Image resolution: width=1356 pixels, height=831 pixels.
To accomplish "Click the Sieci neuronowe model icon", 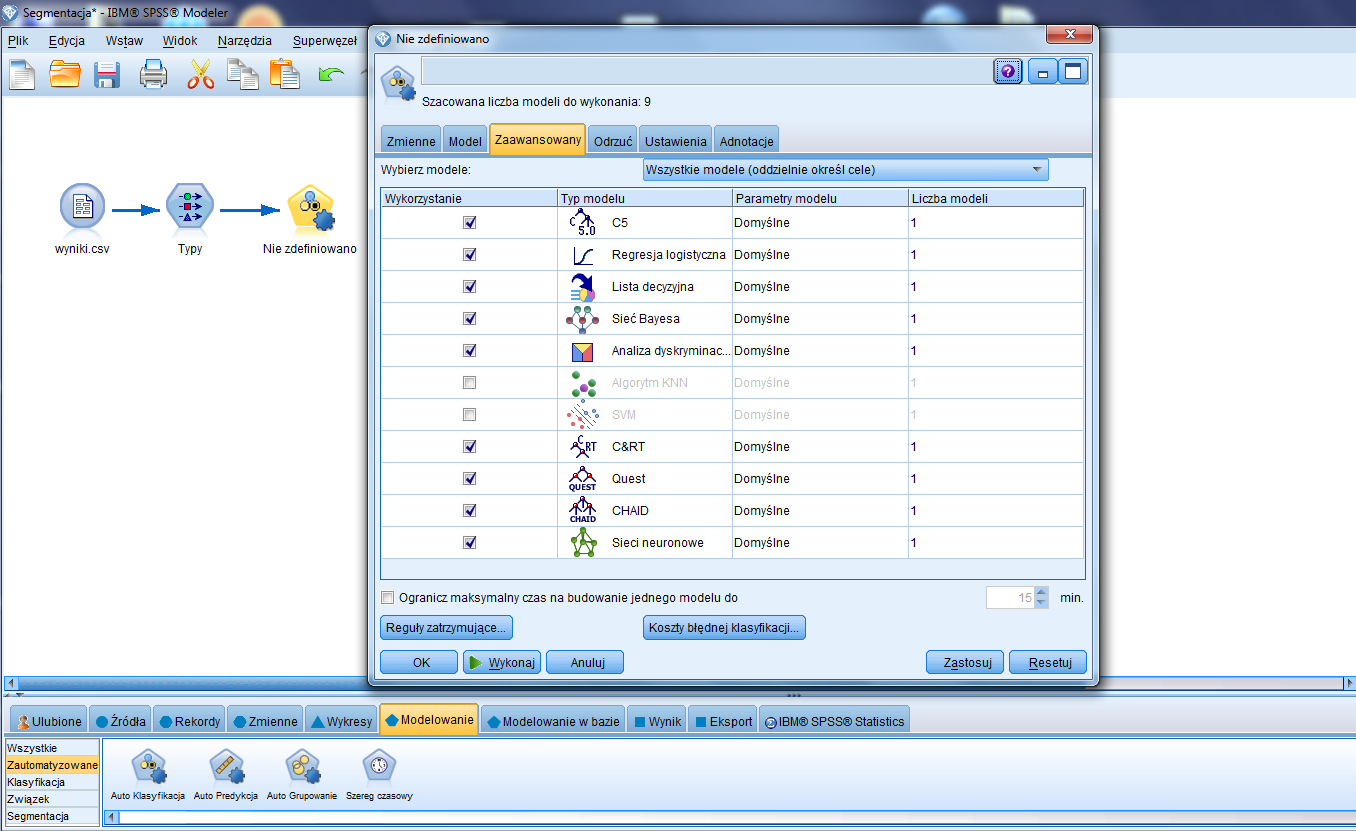I will (x=582, y=543).
